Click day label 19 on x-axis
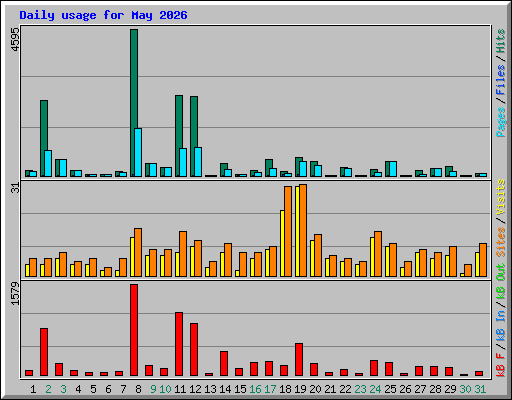Viewport: 512px width, 400px height. coord(300,389)
